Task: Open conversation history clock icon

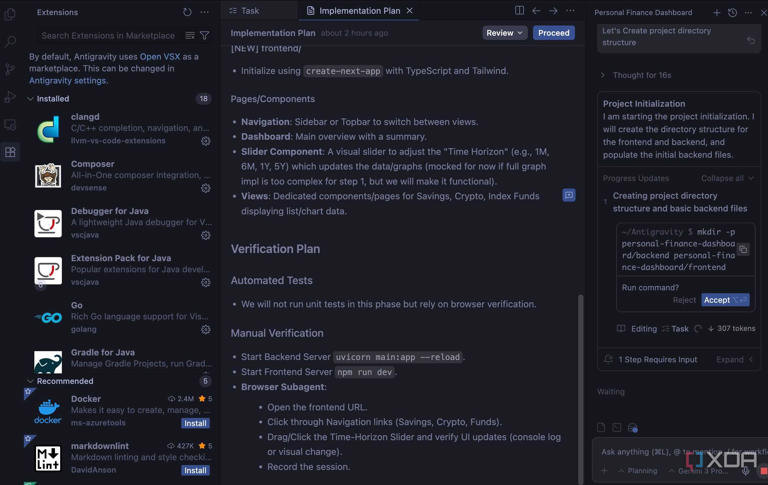Action: click(732, 13)
